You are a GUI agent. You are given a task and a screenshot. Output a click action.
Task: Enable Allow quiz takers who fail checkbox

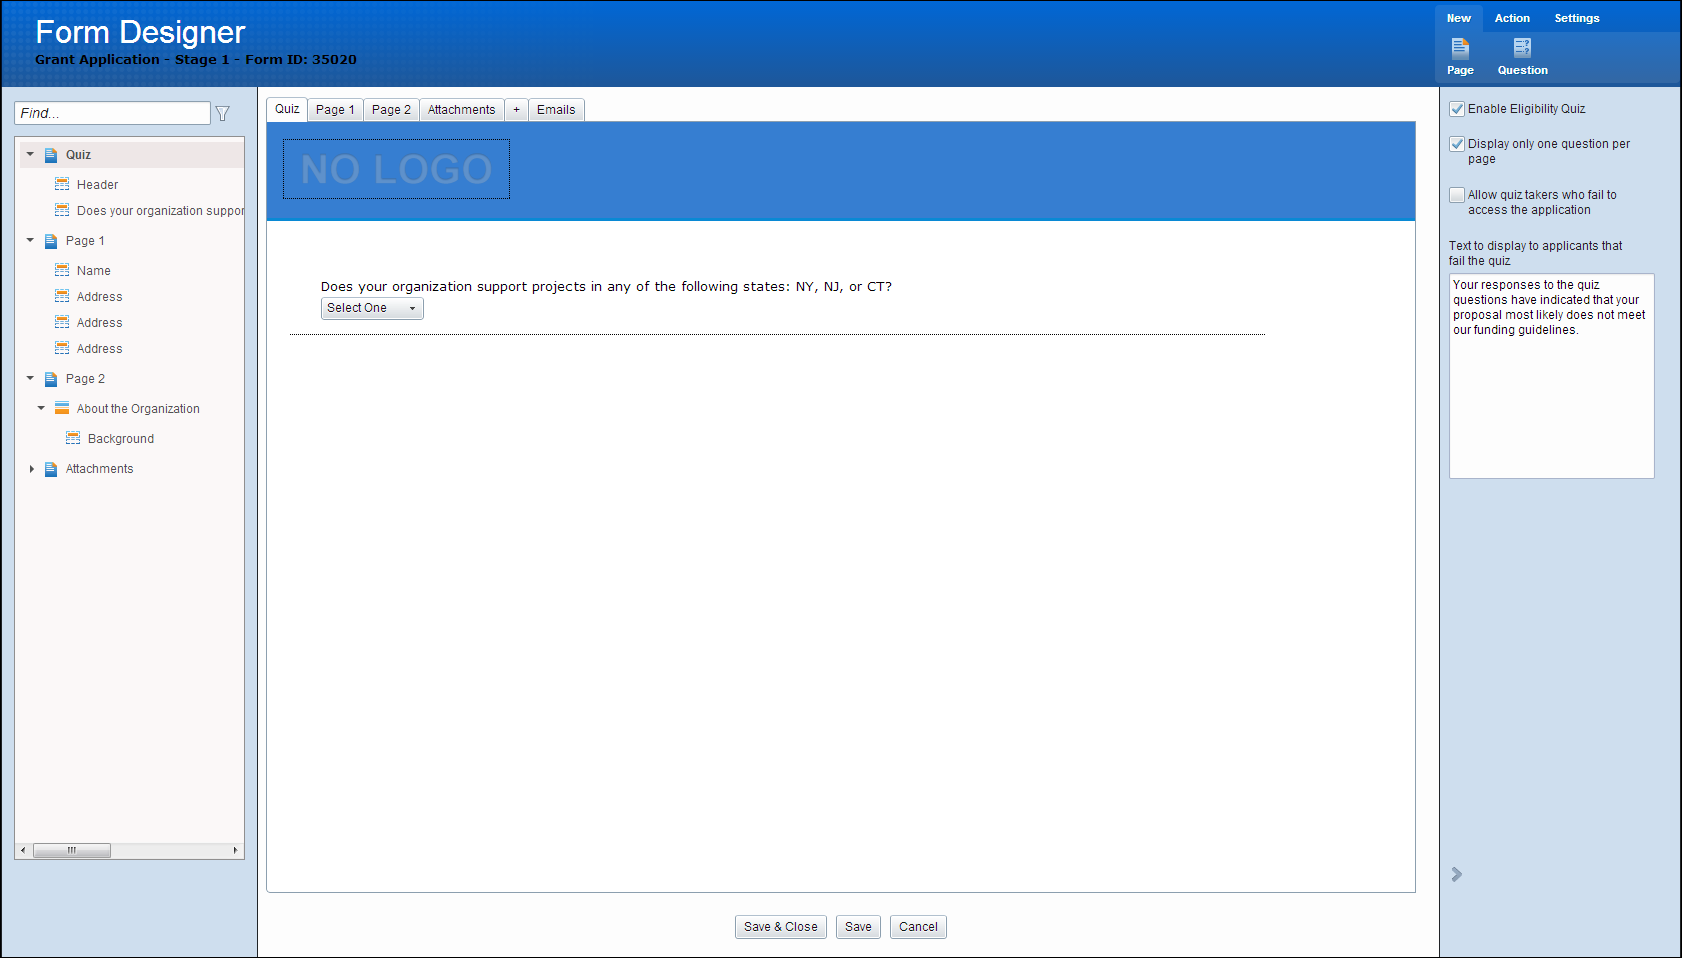1457,195
